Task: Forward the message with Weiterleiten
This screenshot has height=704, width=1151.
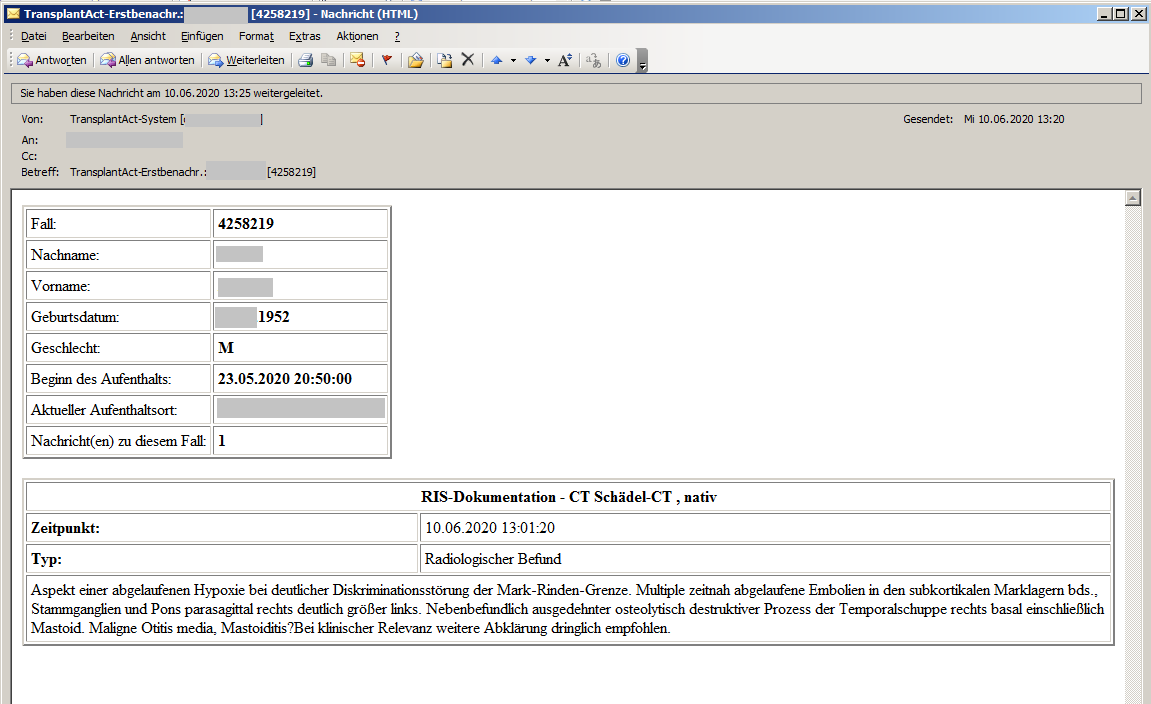Action: click(x=246, y=60)
